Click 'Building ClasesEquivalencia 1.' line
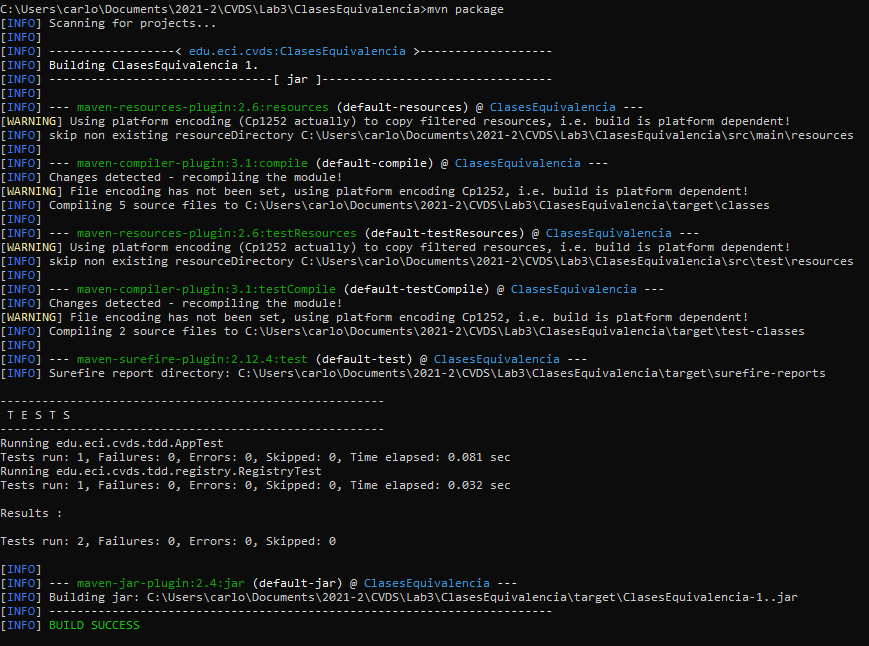Viewport: 869px width, 646px height. coord(154,65)
